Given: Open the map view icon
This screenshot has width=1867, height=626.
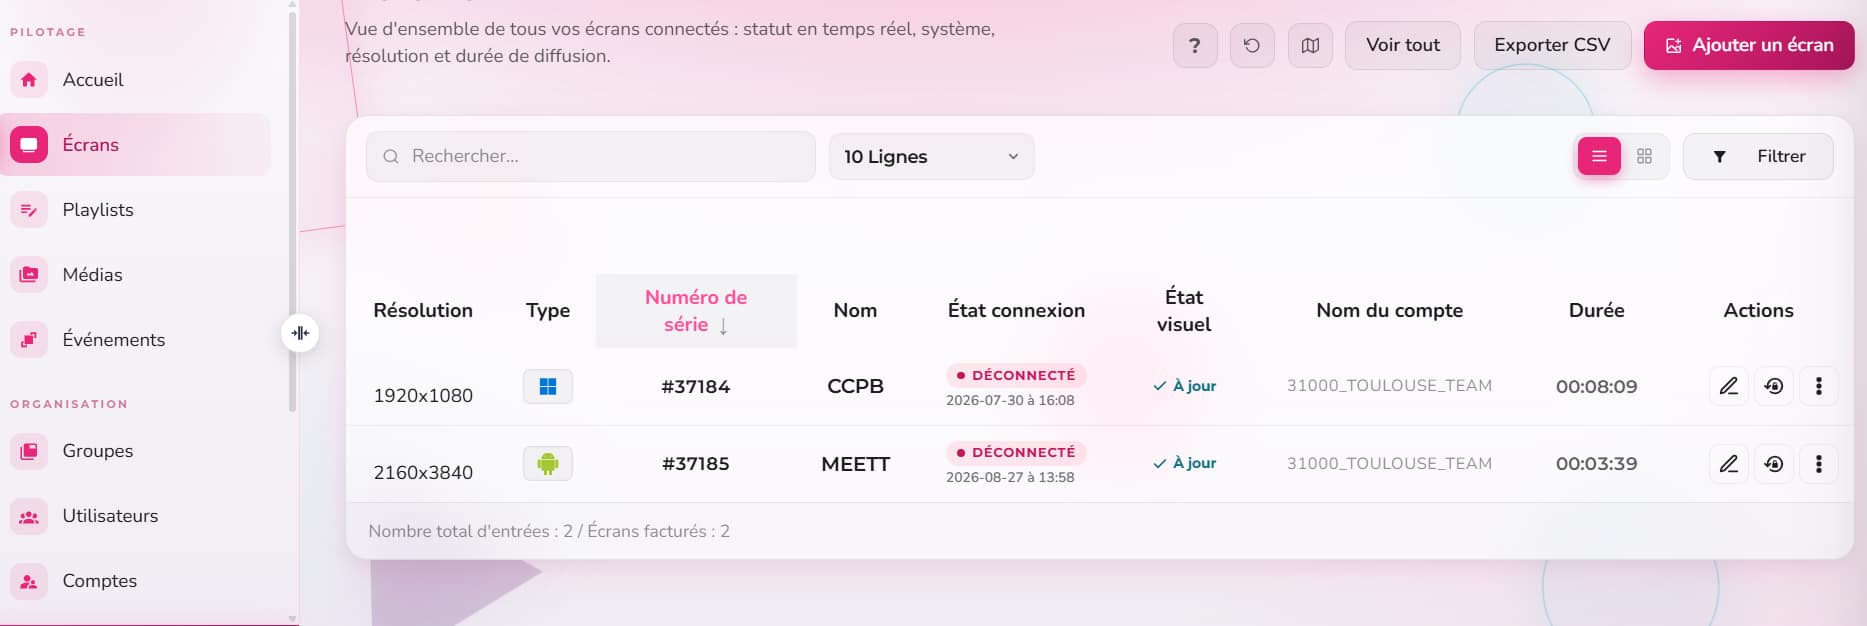Looking at the screenshot, I should 1310,46.
